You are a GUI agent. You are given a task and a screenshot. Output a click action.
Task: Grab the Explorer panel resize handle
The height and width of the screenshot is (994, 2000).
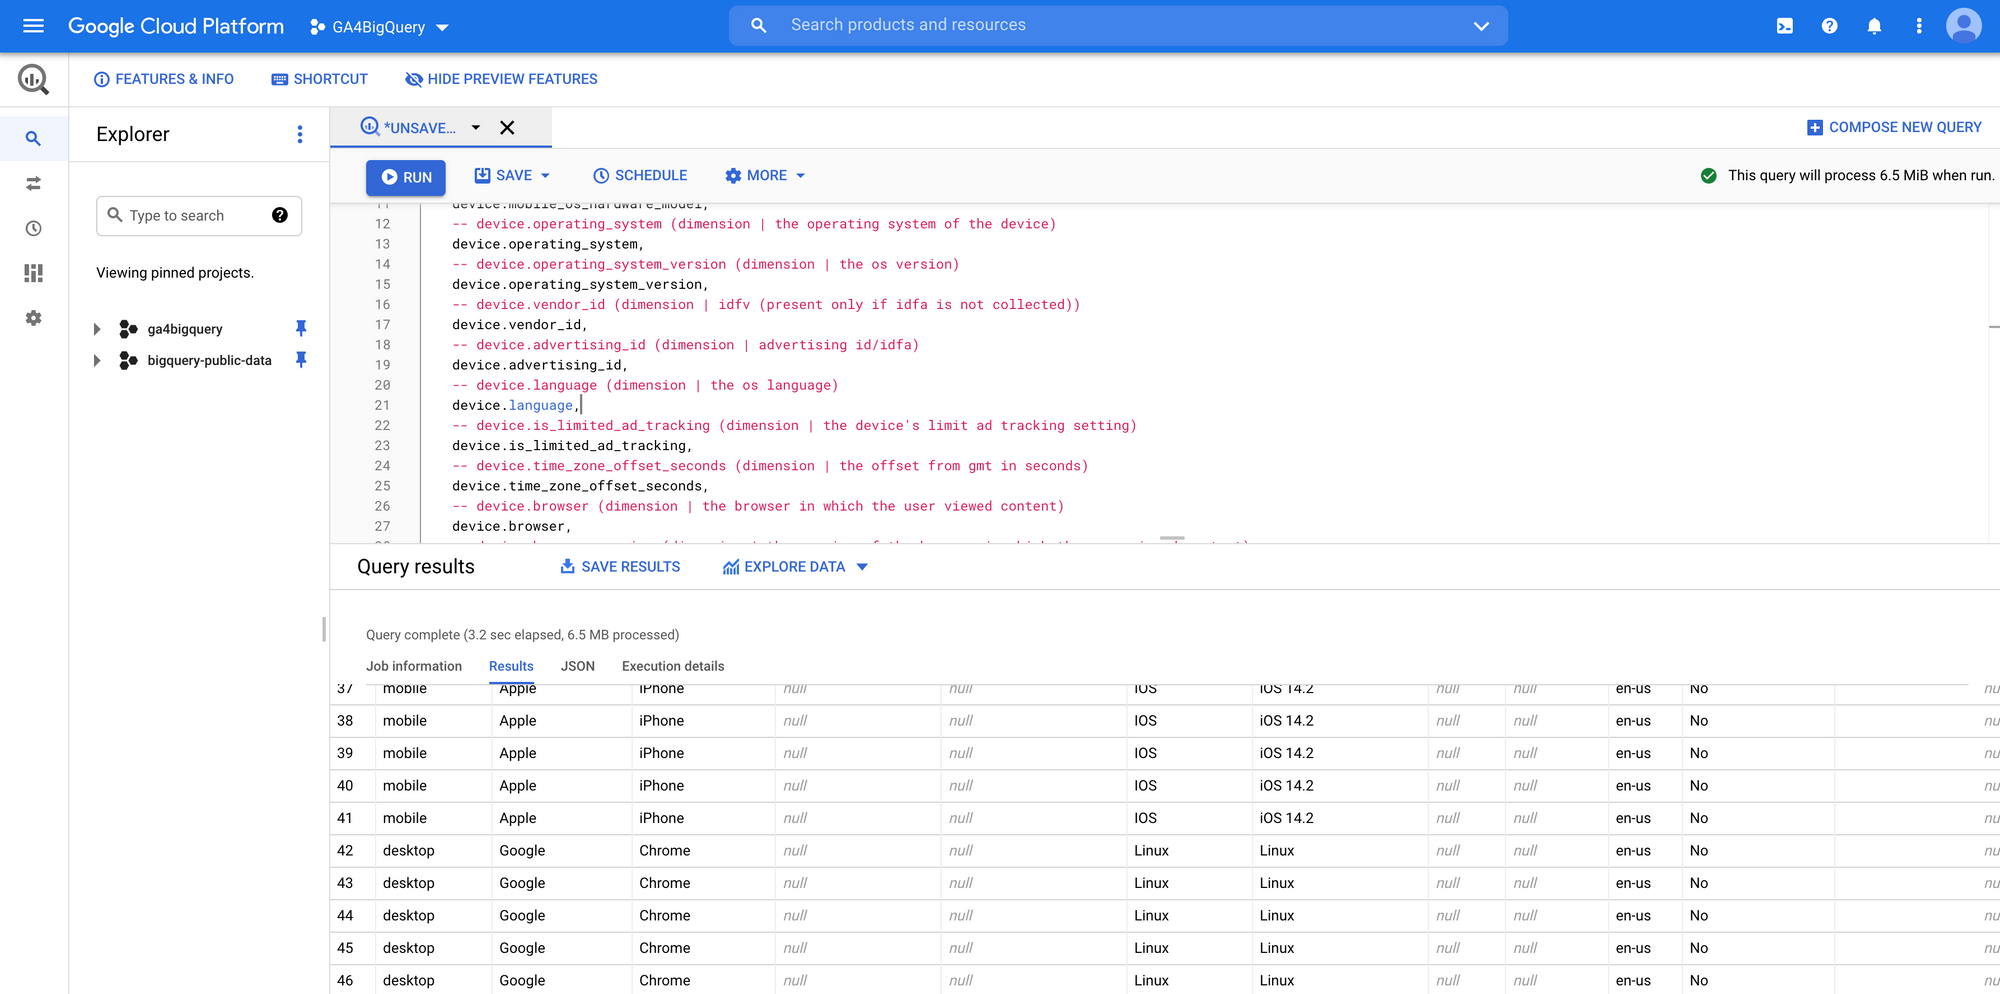click(324, 629)
